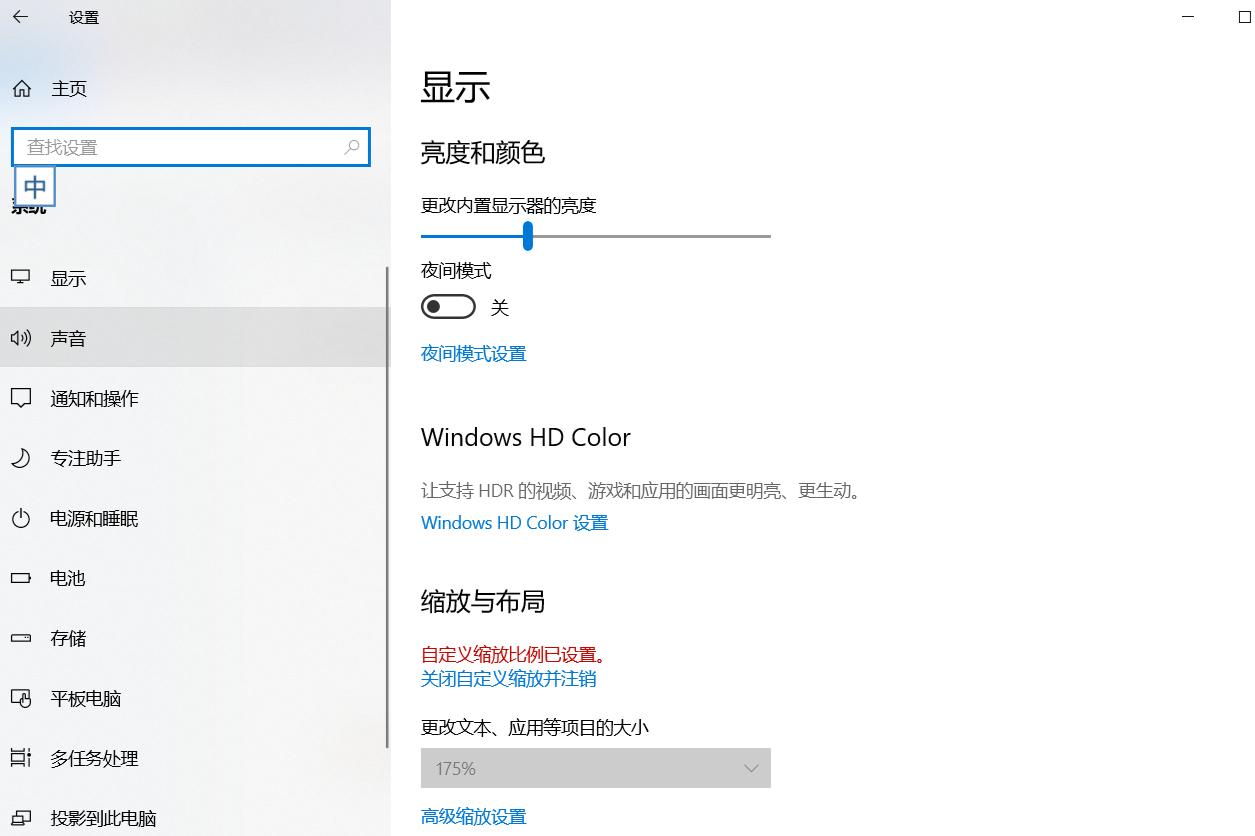
Task: Adjust the display brightness slider
Action: click(528, 236)
